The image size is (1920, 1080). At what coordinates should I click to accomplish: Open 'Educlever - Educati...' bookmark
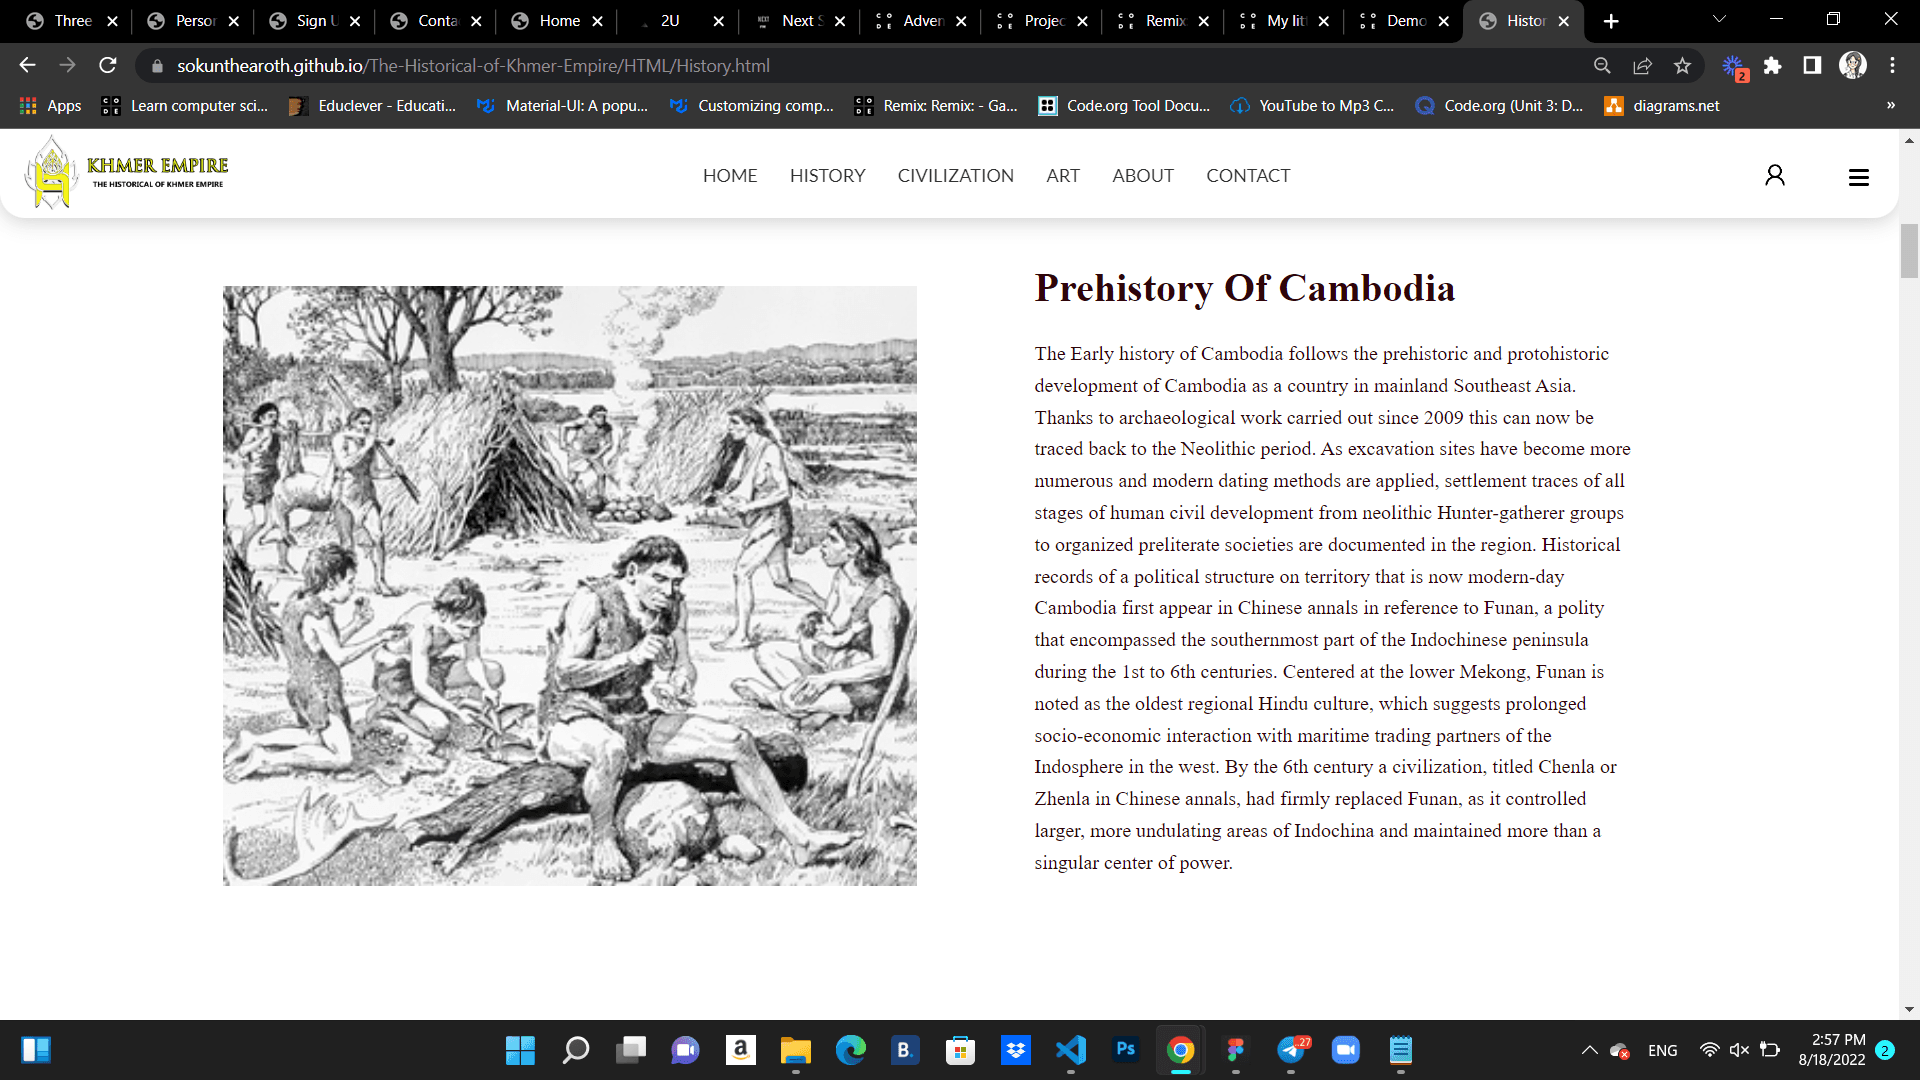click(x=372, y=105)
